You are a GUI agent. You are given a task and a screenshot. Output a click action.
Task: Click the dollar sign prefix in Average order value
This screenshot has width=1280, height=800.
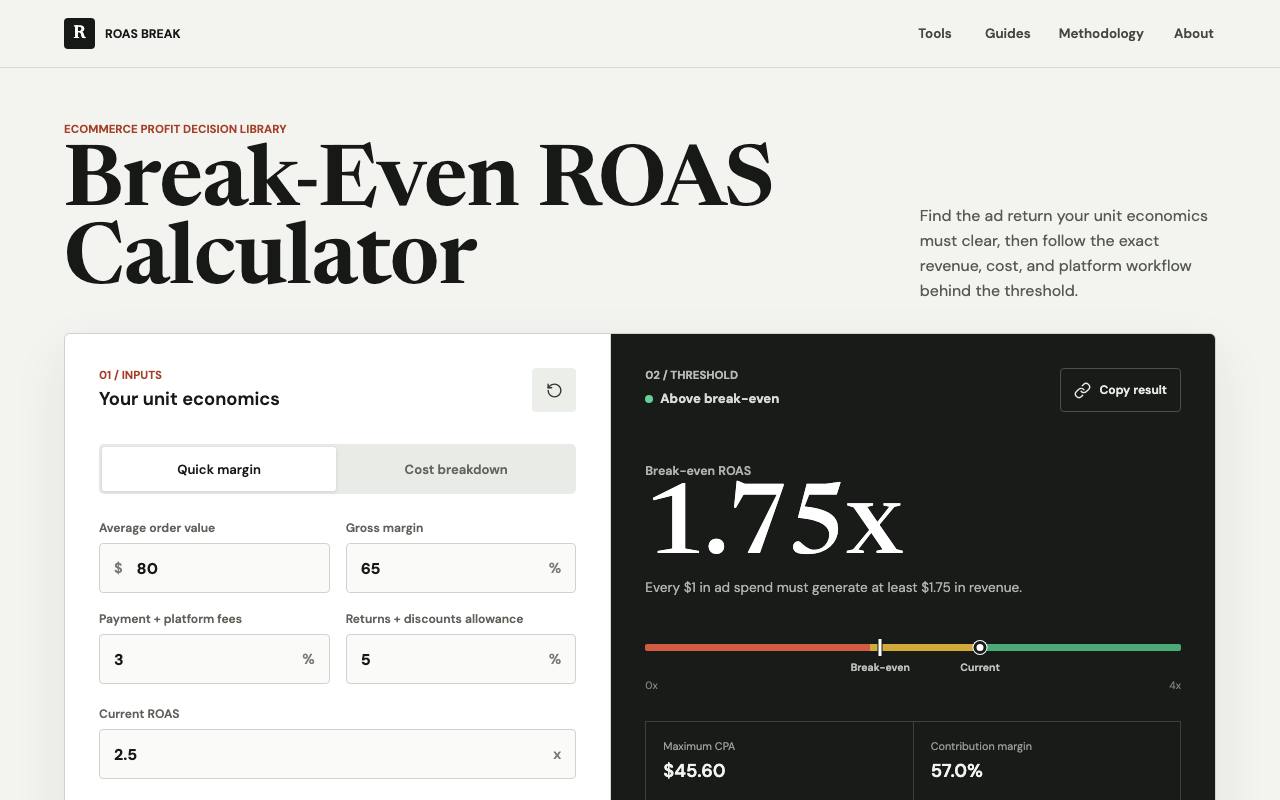click(x=118, y=568)
